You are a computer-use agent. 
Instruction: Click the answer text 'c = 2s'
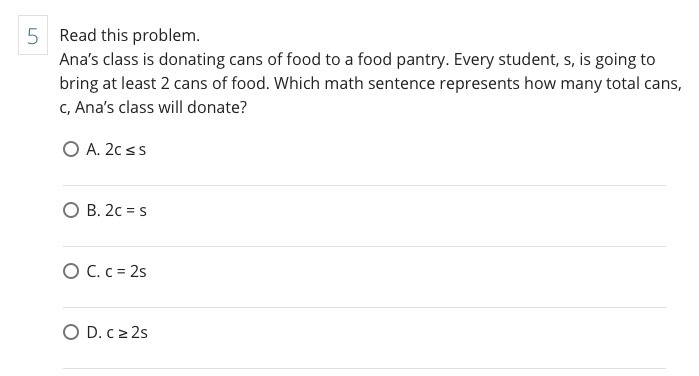[x=126, y=272]
